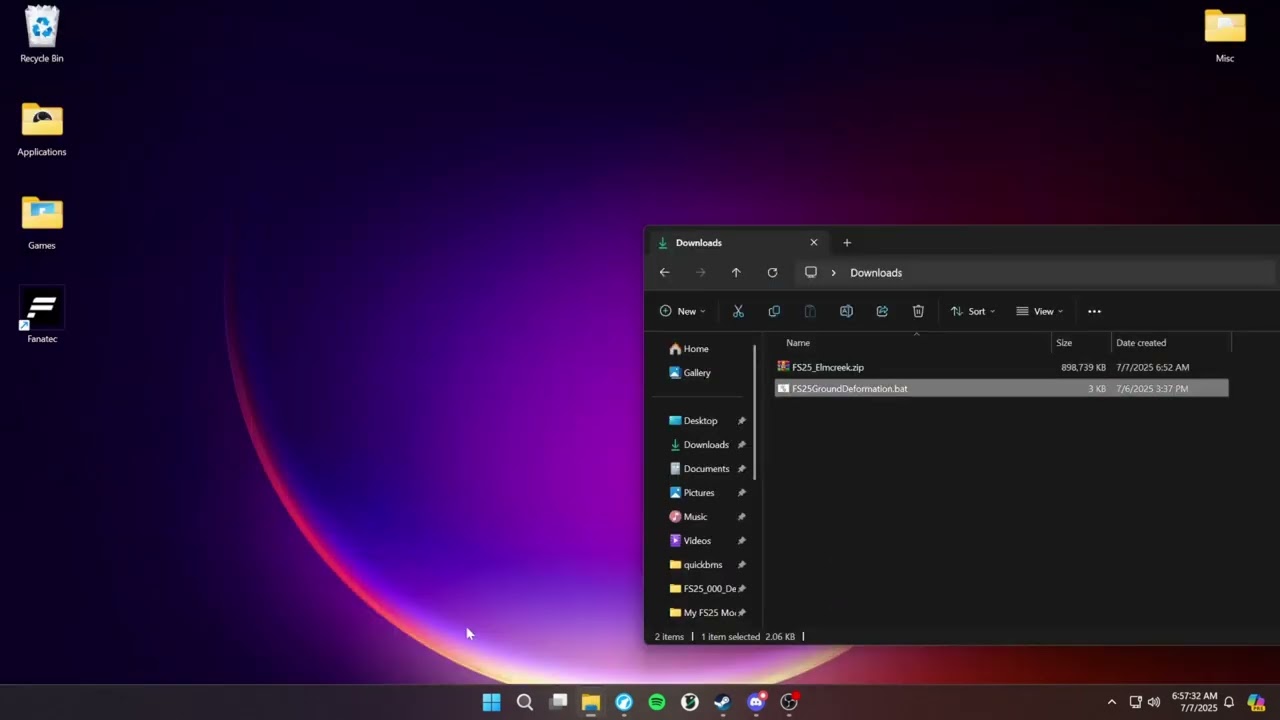
Task: Open the FS25_000_De folder in navigation pane
Action: 701,589
